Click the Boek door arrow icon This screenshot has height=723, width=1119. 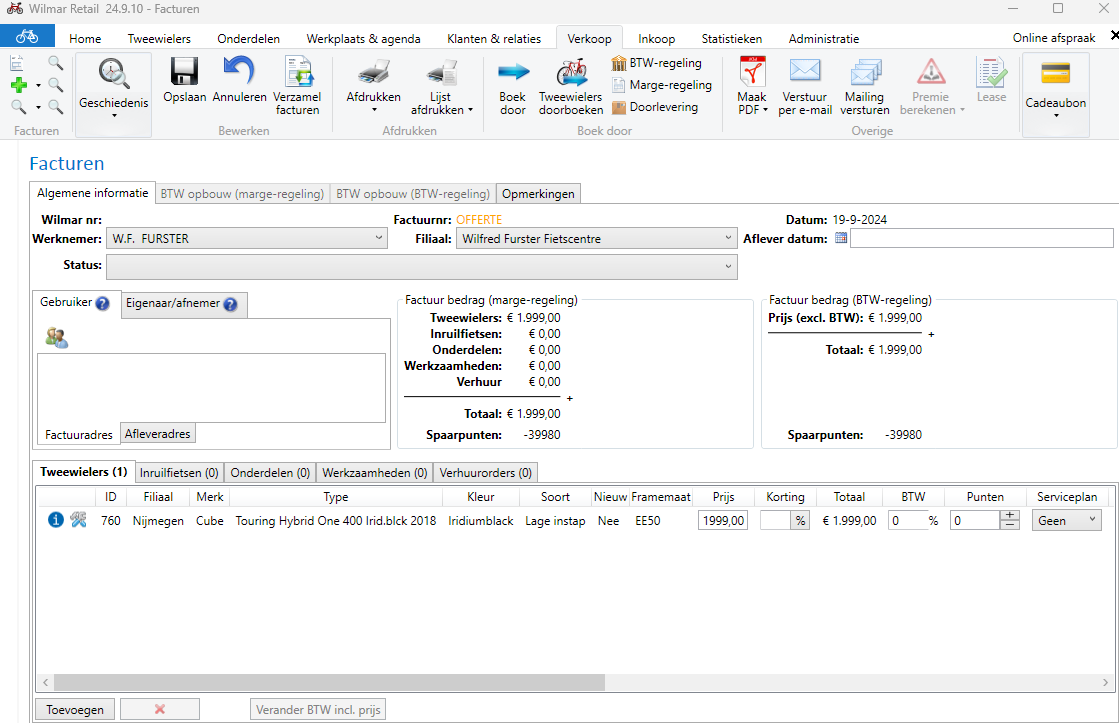coord(513,73)
